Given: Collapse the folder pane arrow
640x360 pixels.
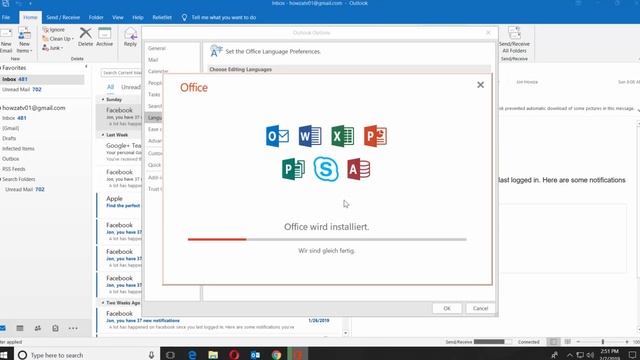Looking at the screenshot, I should pyautogui.click(x=86, y=67).
